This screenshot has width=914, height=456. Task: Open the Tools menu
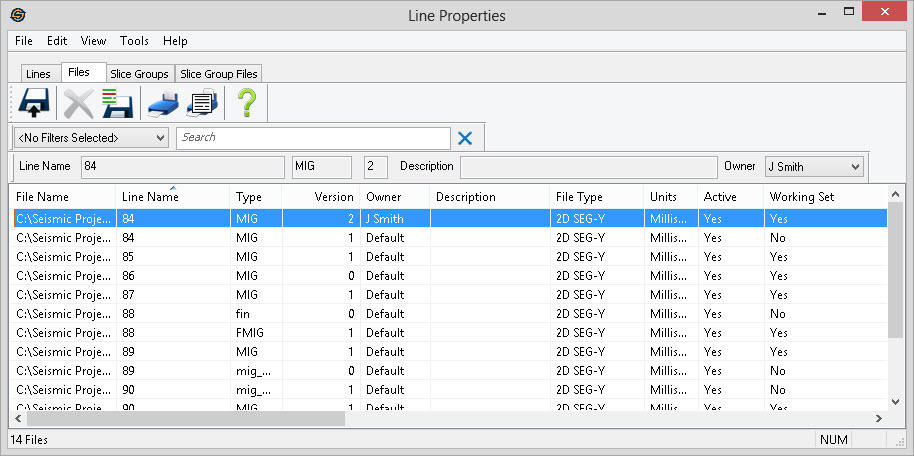pos(134,41)
